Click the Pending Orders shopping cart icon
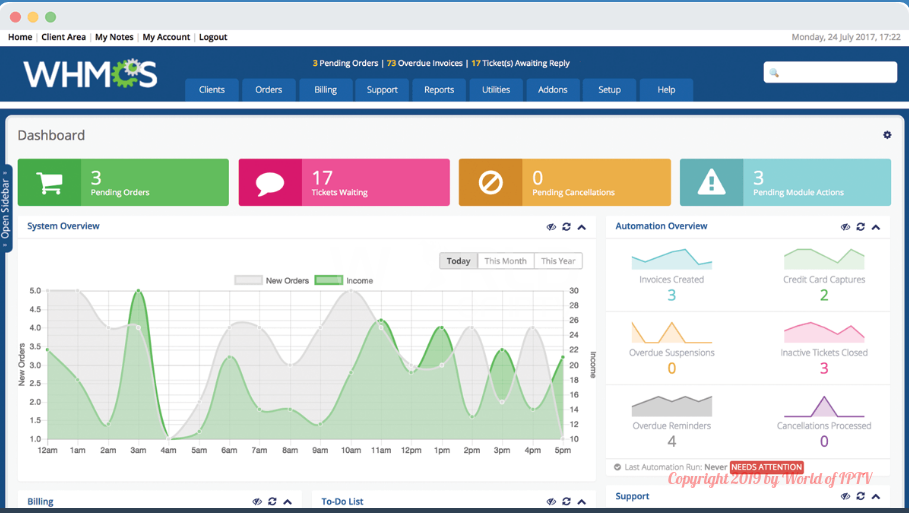The image size is (909, 513). [x=48, y=183]
